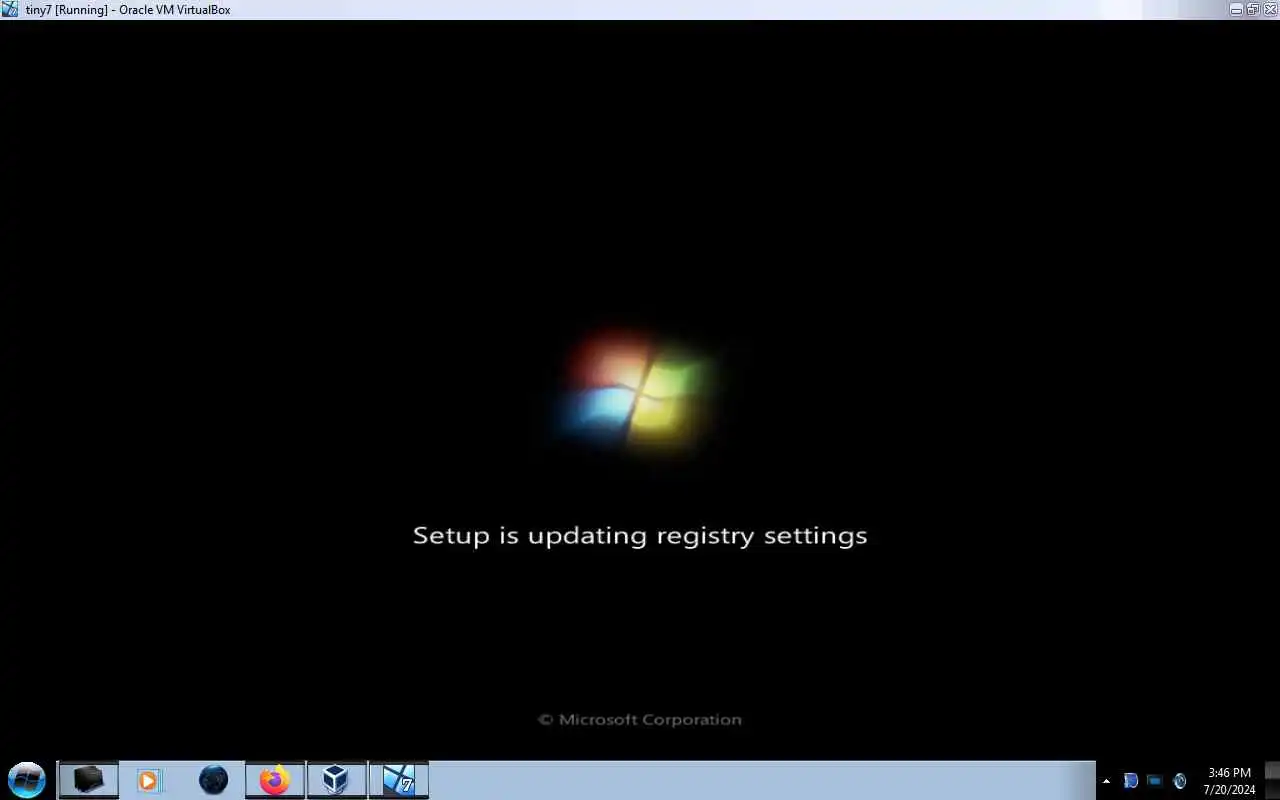Restore down the tiny7 VirtualBox window
Viewport: 1280px width, 800px height.
(1252, 9)
